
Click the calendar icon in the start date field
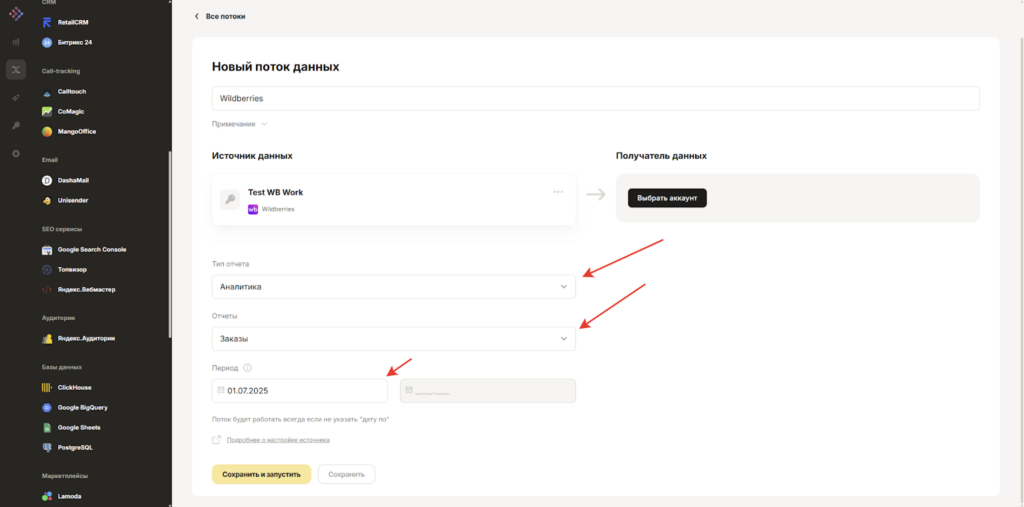tap(221, 390)
